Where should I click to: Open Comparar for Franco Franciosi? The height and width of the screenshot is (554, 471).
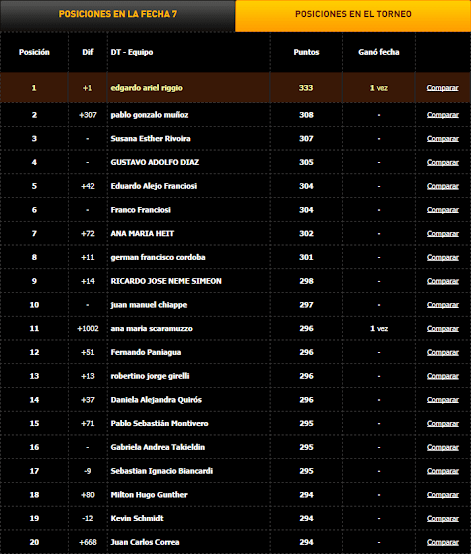point(442,210)
